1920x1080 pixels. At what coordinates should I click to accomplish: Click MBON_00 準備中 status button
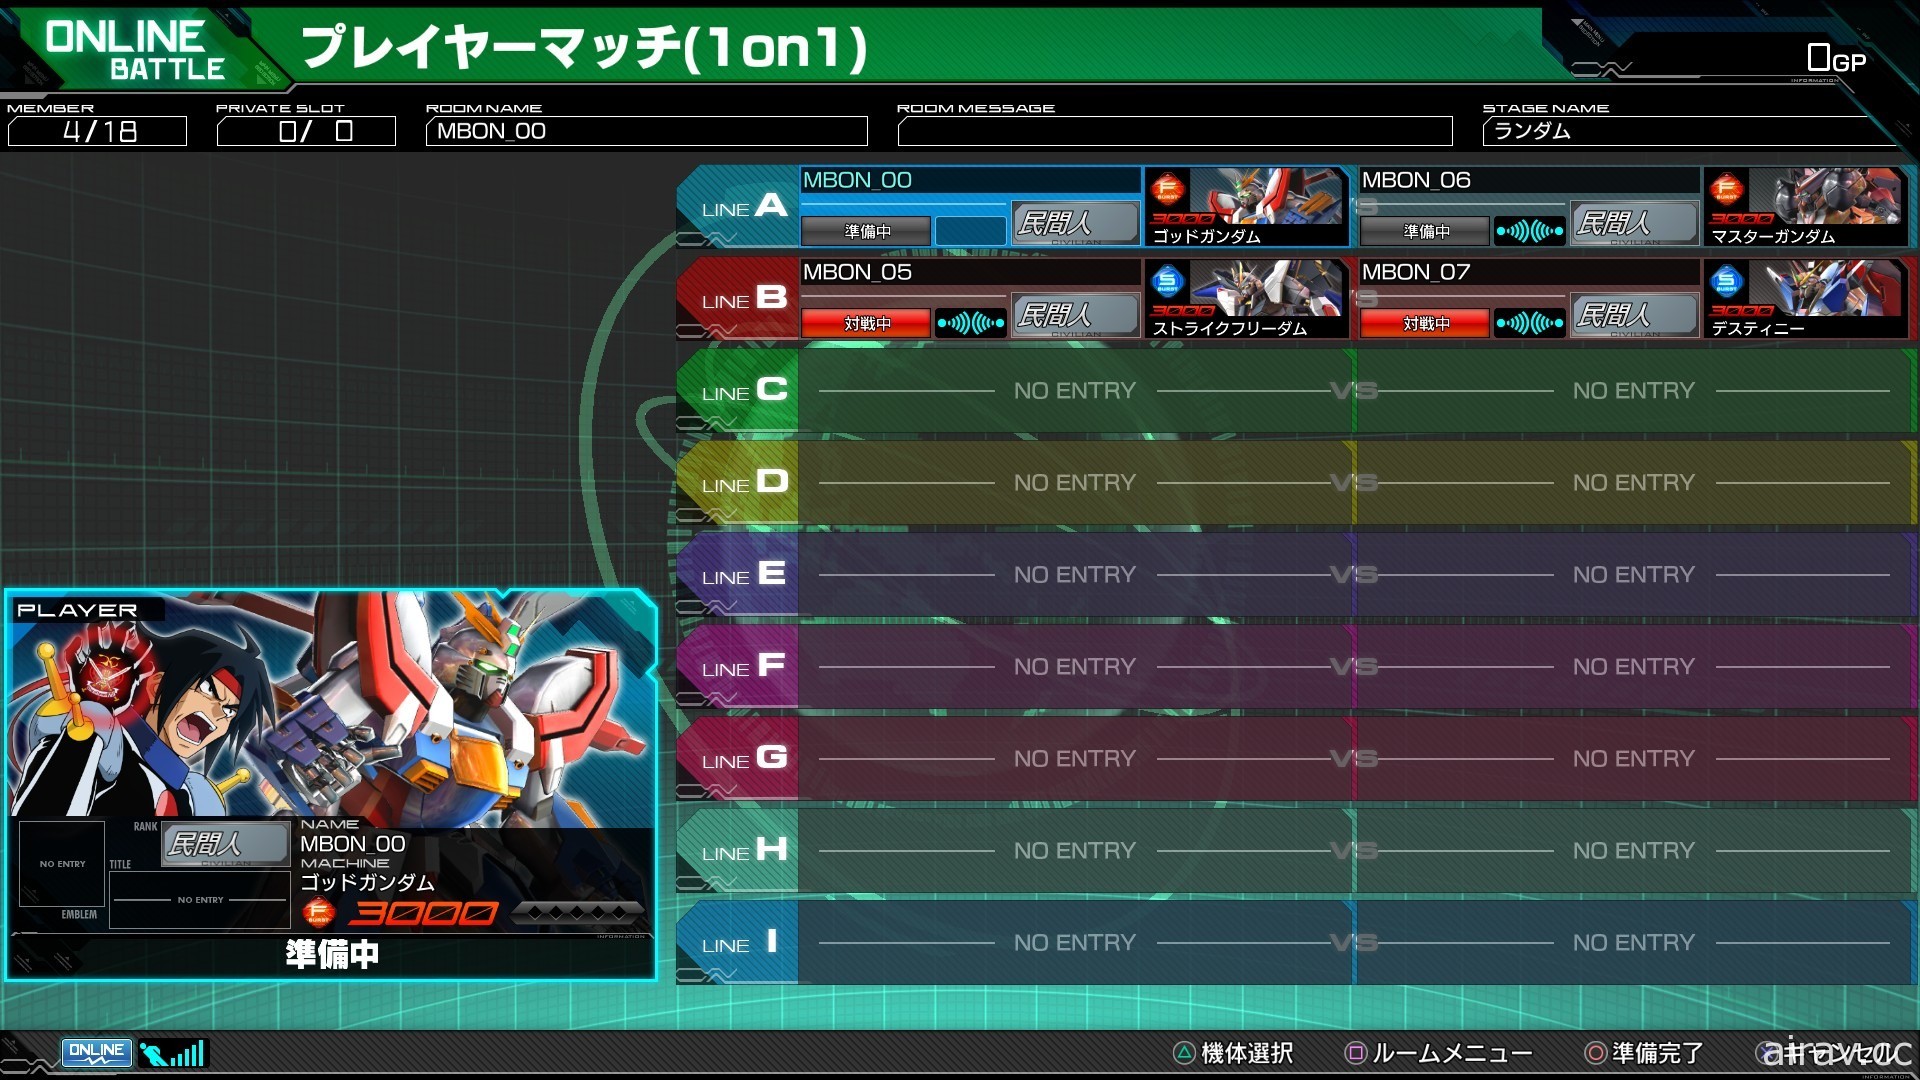point(866,232)
